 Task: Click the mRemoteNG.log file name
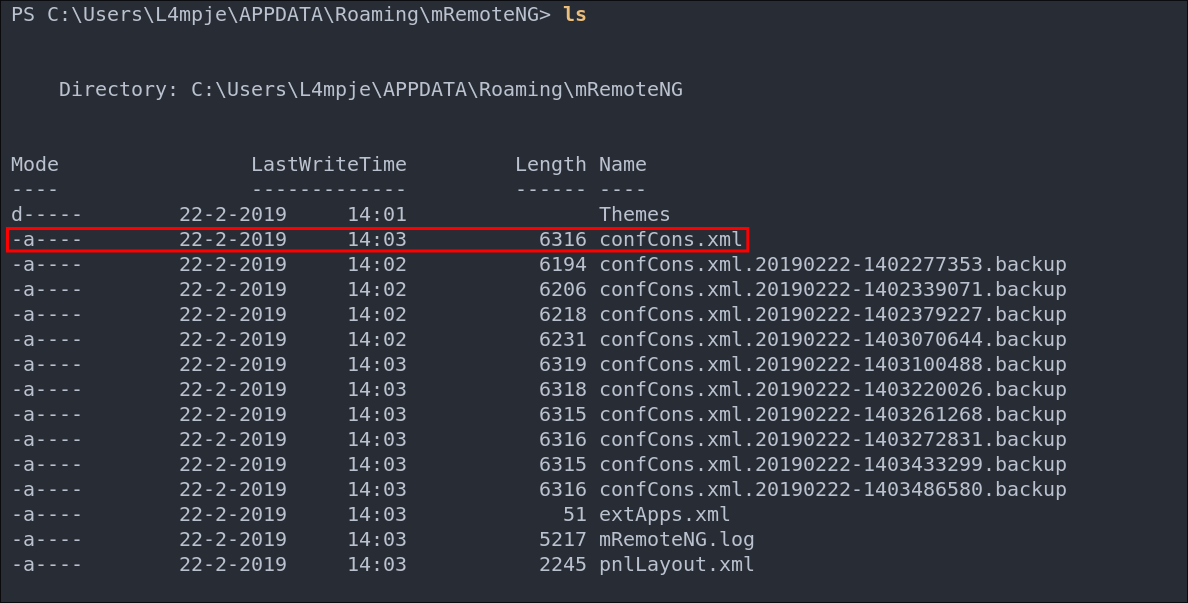[x=677, y=539]
